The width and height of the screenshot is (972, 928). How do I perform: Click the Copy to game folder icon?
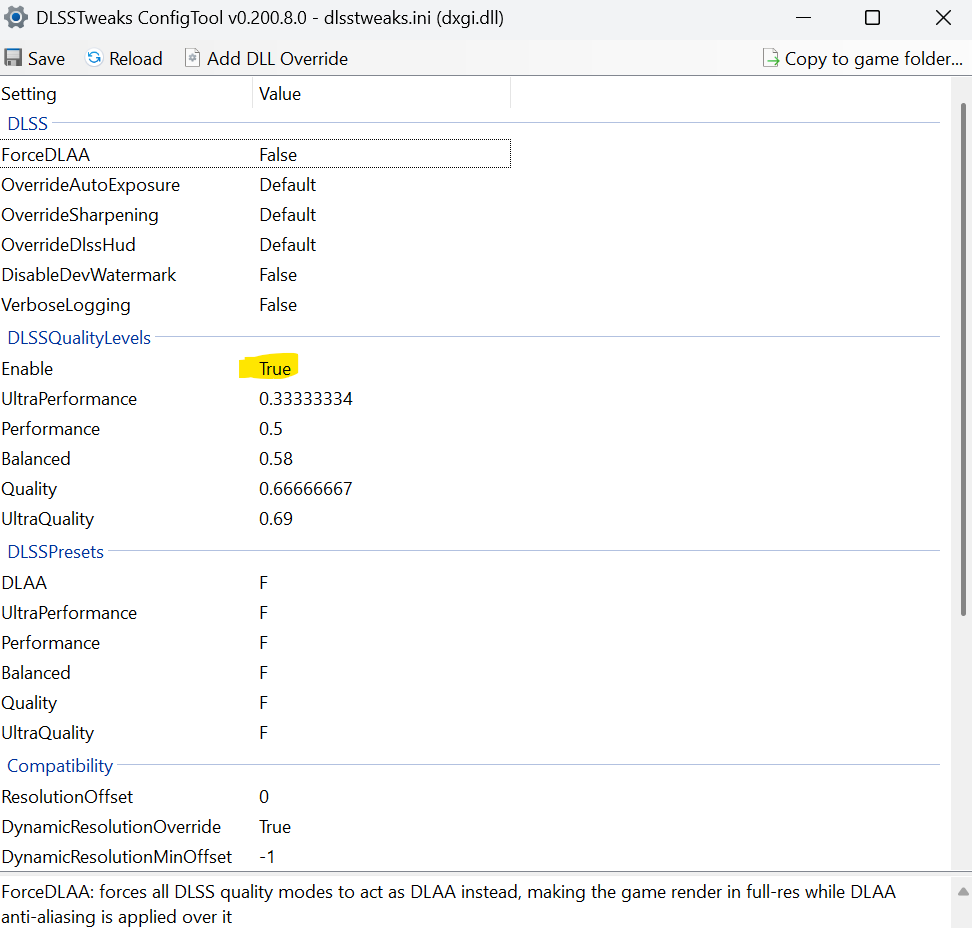[x=771, y=59]
